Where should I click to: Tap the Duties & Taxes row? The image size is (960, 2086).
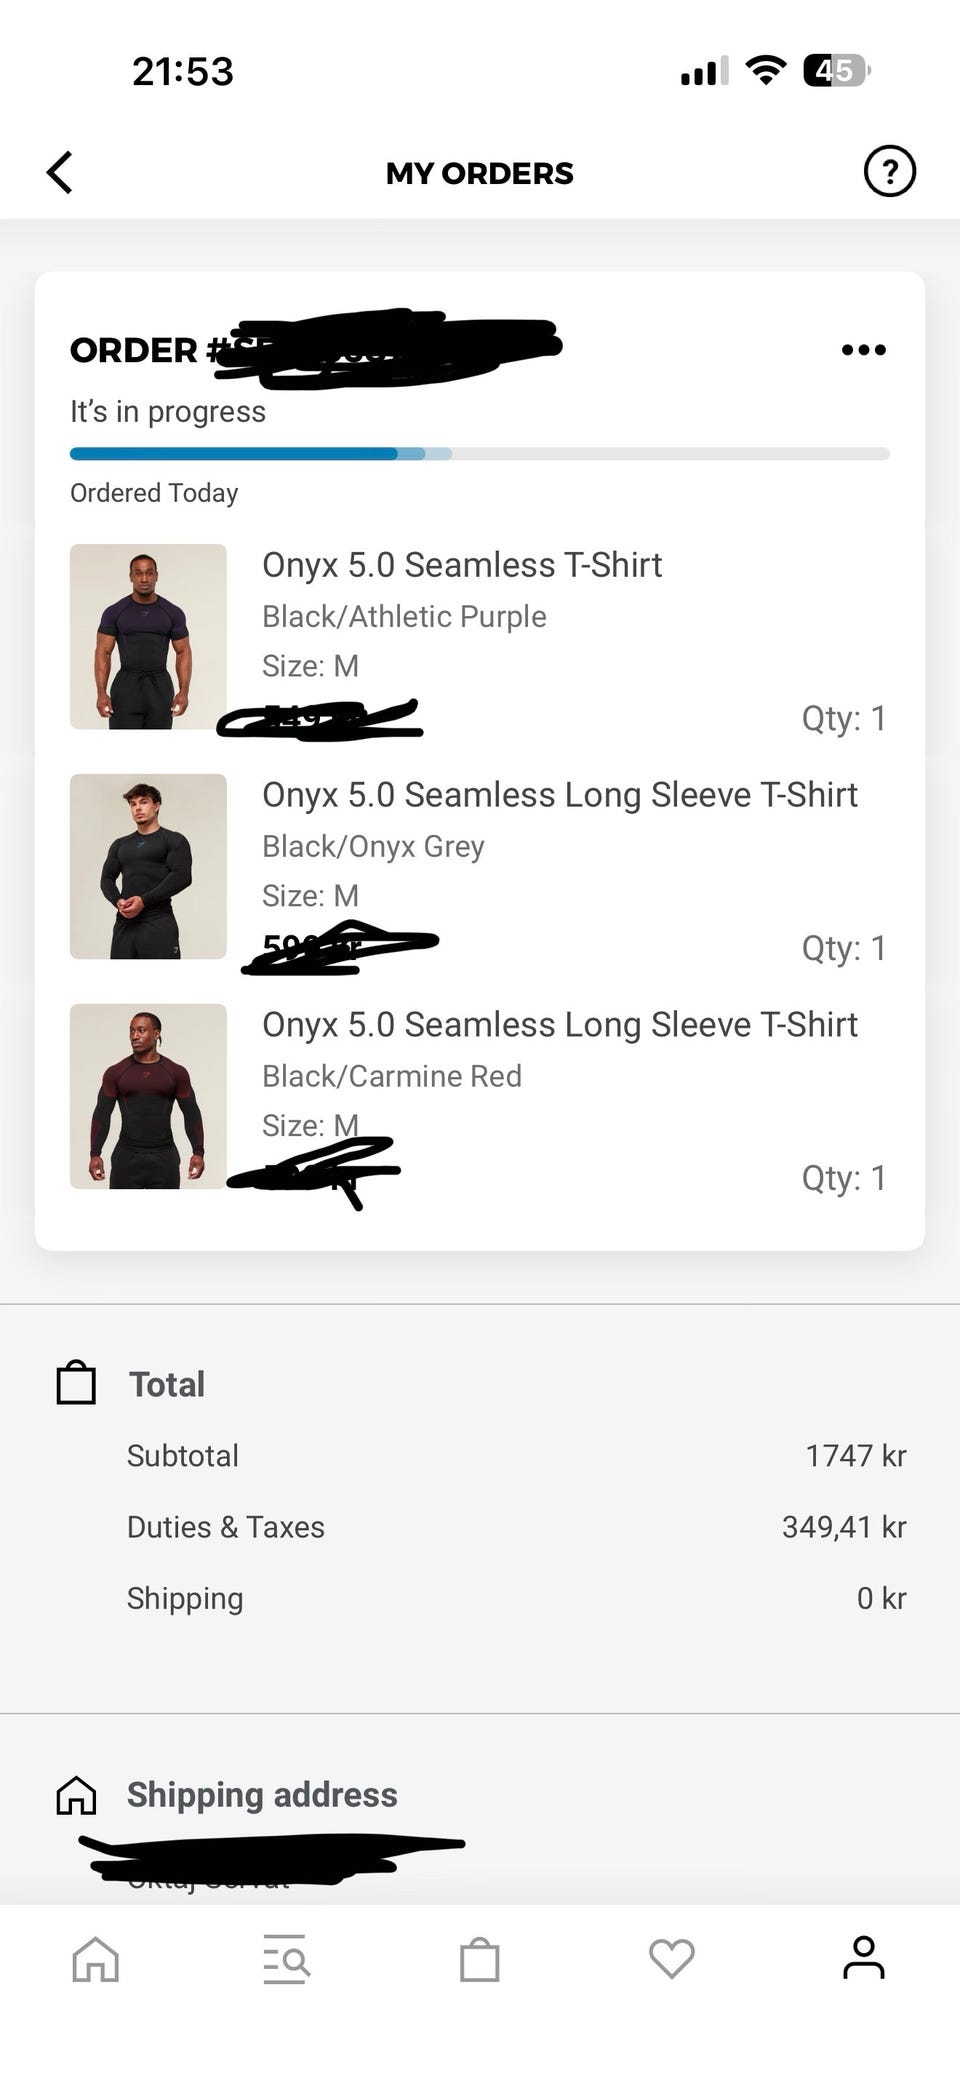click(516, 1527)
